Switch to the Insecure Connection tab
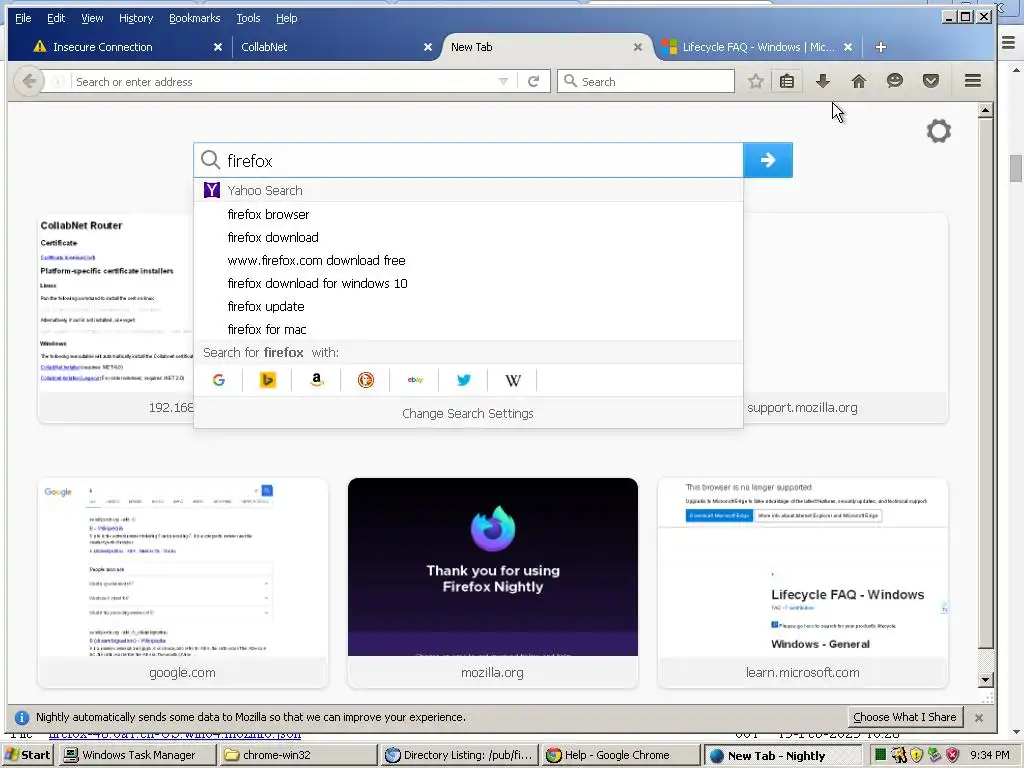The height and width of the screenshot is (768, 1024). click(119, 47)
